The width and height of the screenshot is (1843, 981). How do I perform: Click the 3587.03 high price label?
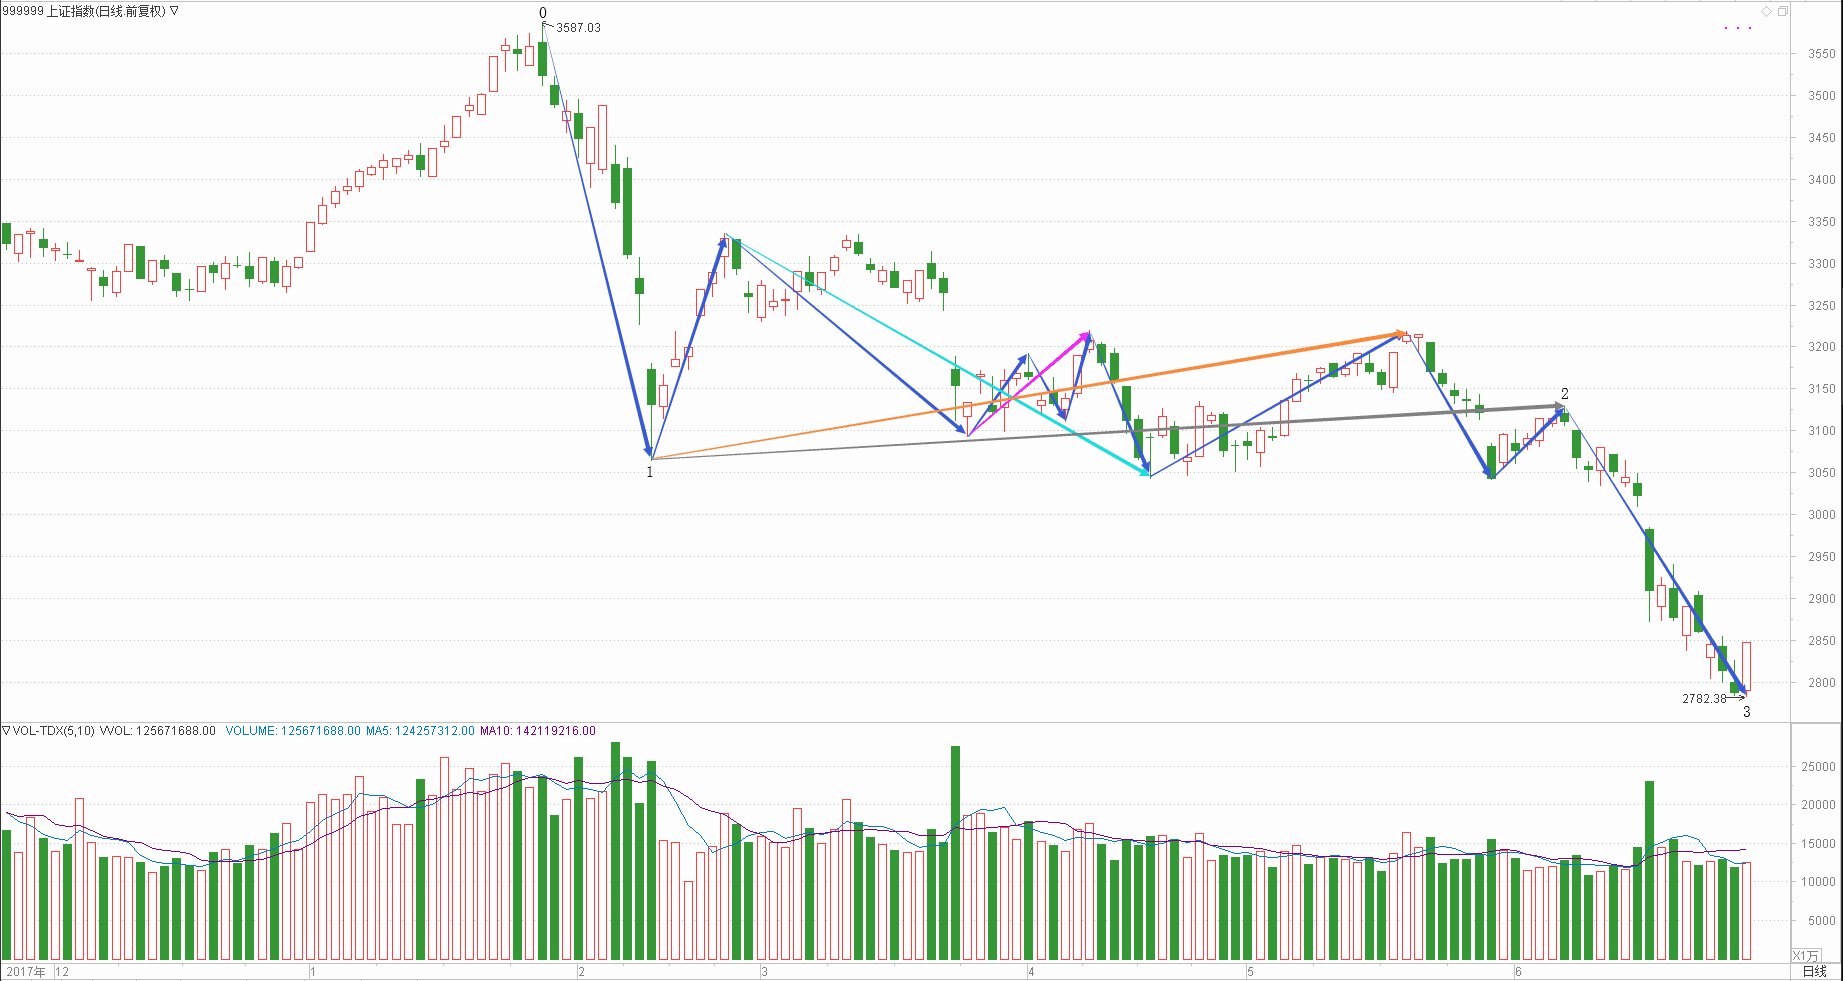point(578,28)
